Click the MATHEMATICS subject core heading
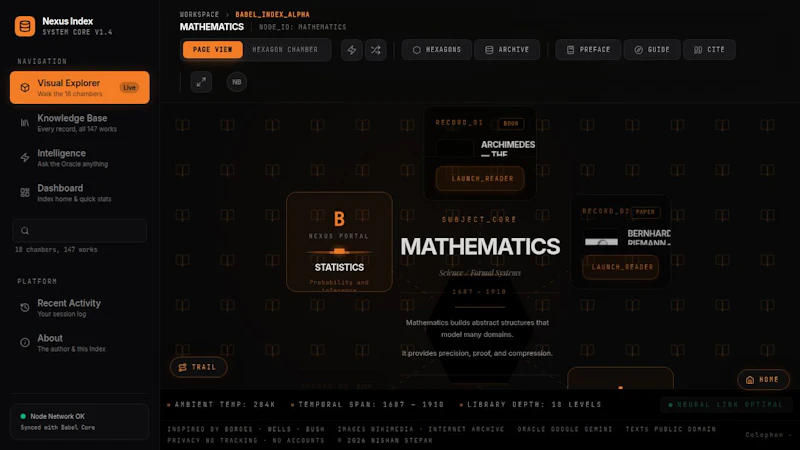This screenshot has height=450, width=800. click(480, 246)
